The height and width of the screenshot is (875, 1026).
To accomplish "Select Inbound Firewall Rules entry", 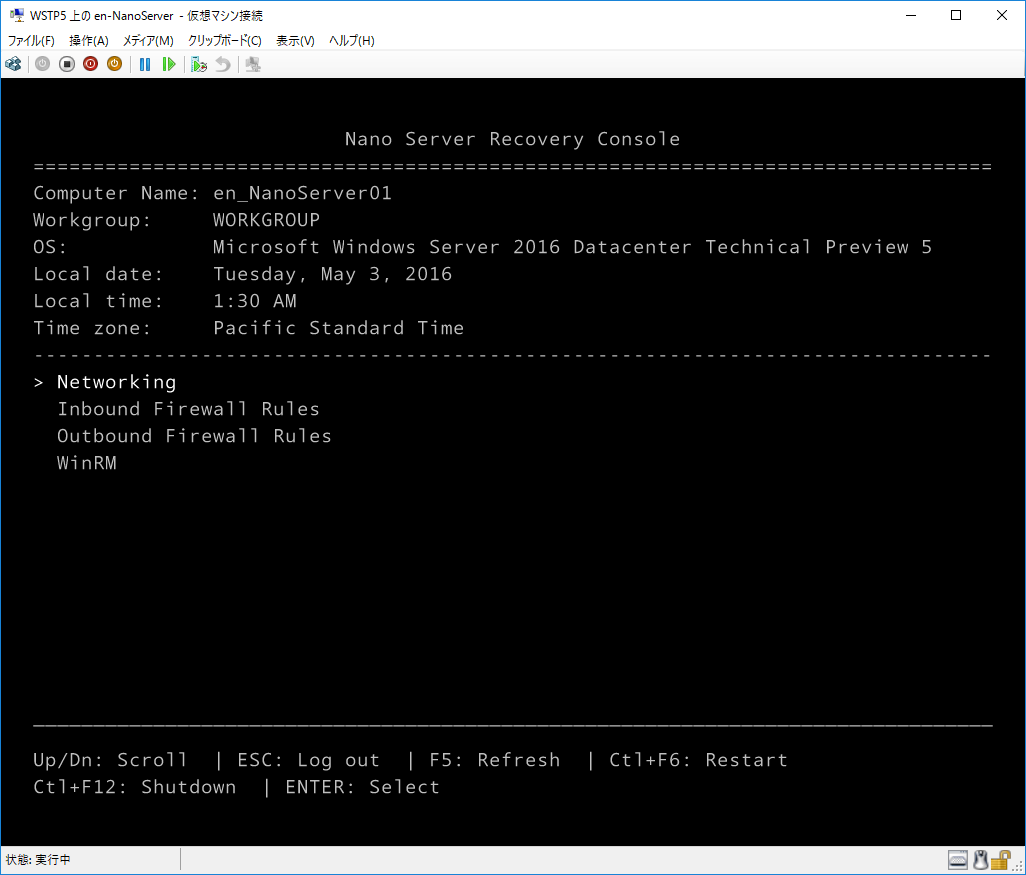I will coord(188,409).
